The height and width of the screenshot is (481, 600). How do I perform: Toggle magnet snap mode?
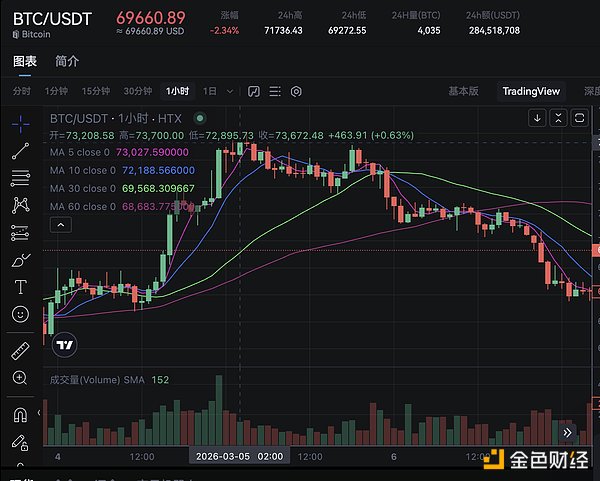point(20,414)
